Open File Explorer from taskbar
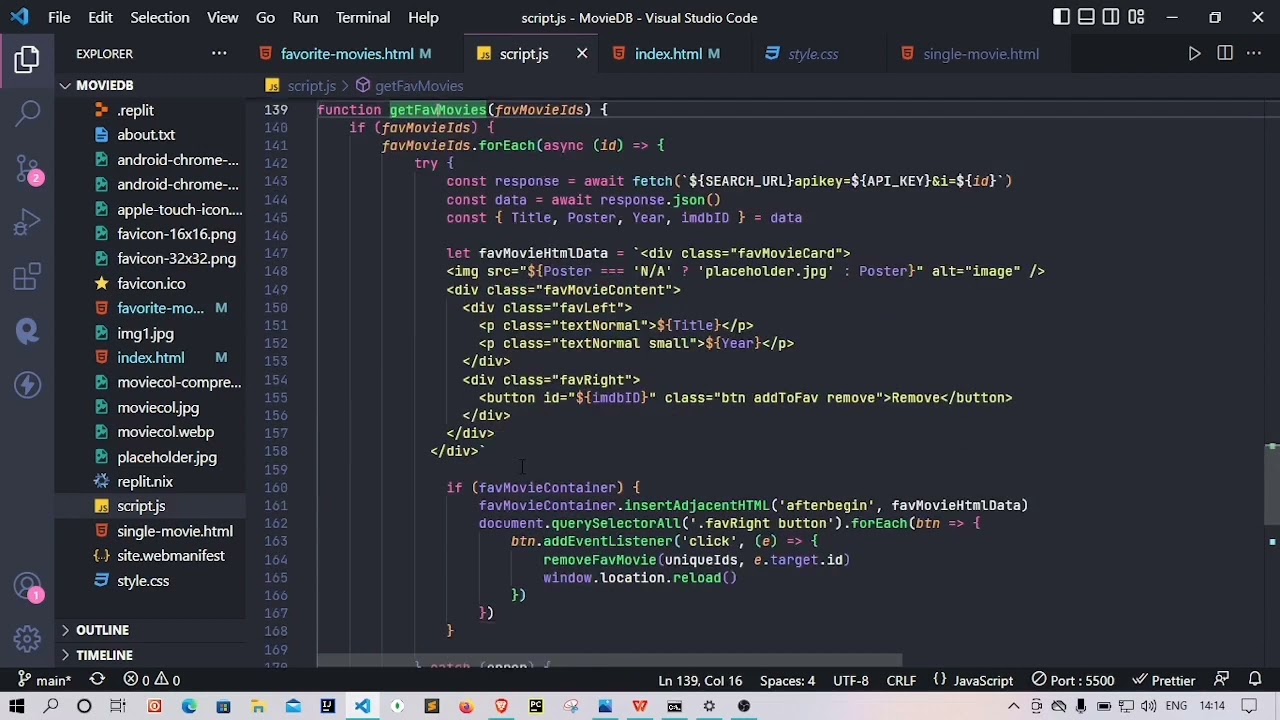The image size is (1280, 720). click(x=258, y=706)
